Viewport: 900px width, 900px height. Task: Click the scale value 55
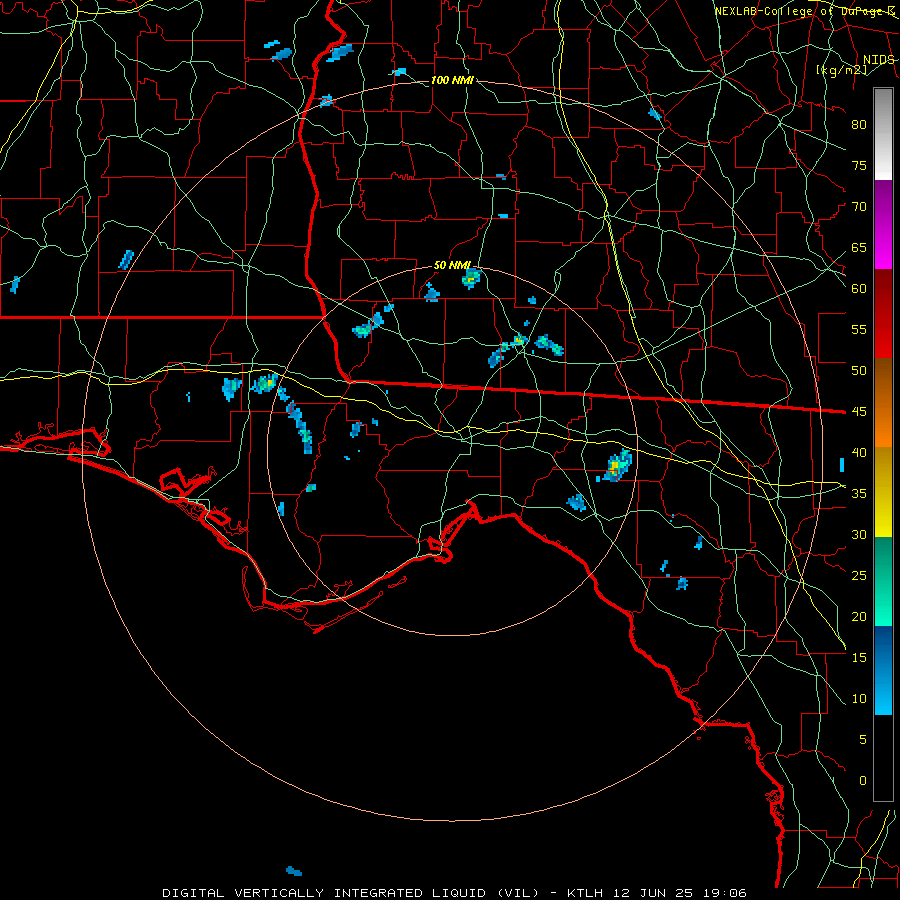pyautogui.click(x=859, y=329)
